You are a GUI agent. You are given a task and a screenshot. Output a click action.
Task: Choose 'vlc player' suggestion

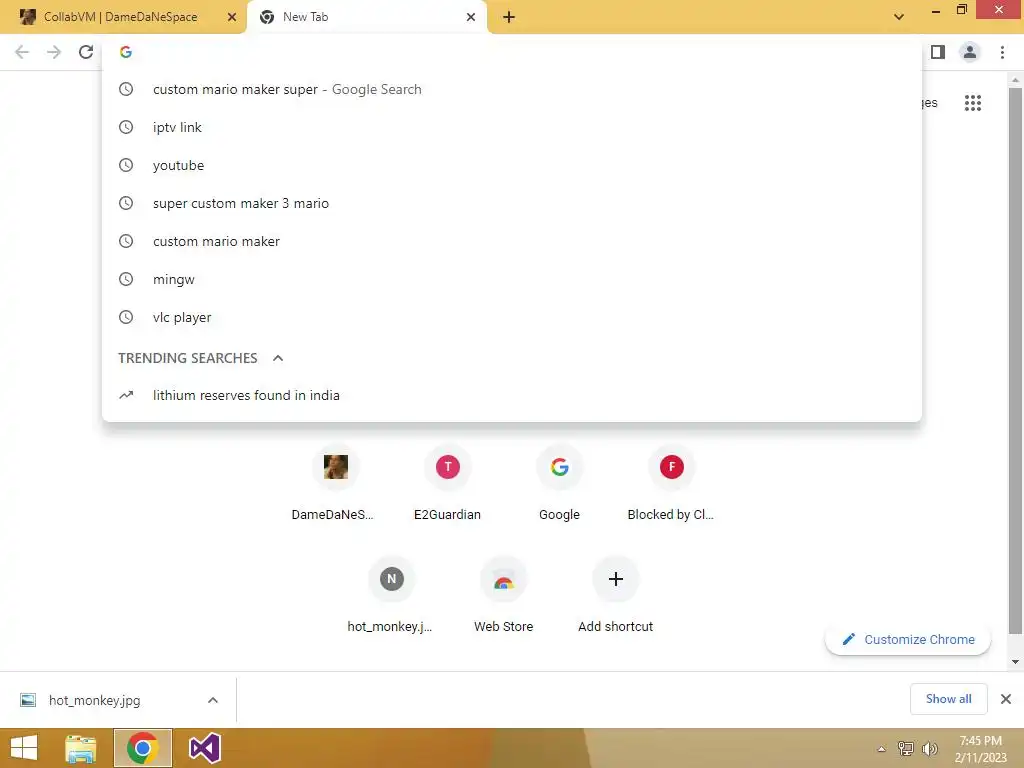pos(512,317)
